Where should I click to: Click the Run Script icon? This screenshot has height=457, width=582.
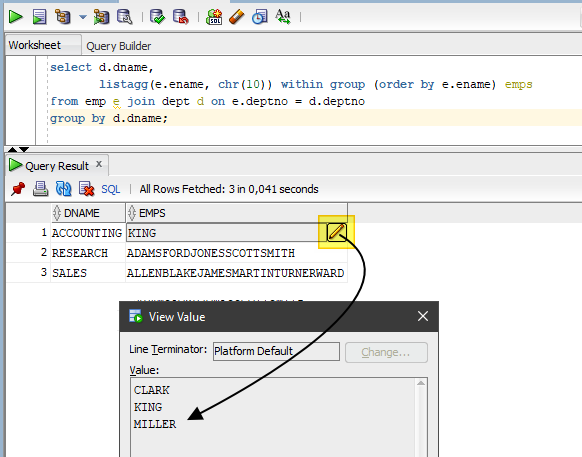click(39, 17)
